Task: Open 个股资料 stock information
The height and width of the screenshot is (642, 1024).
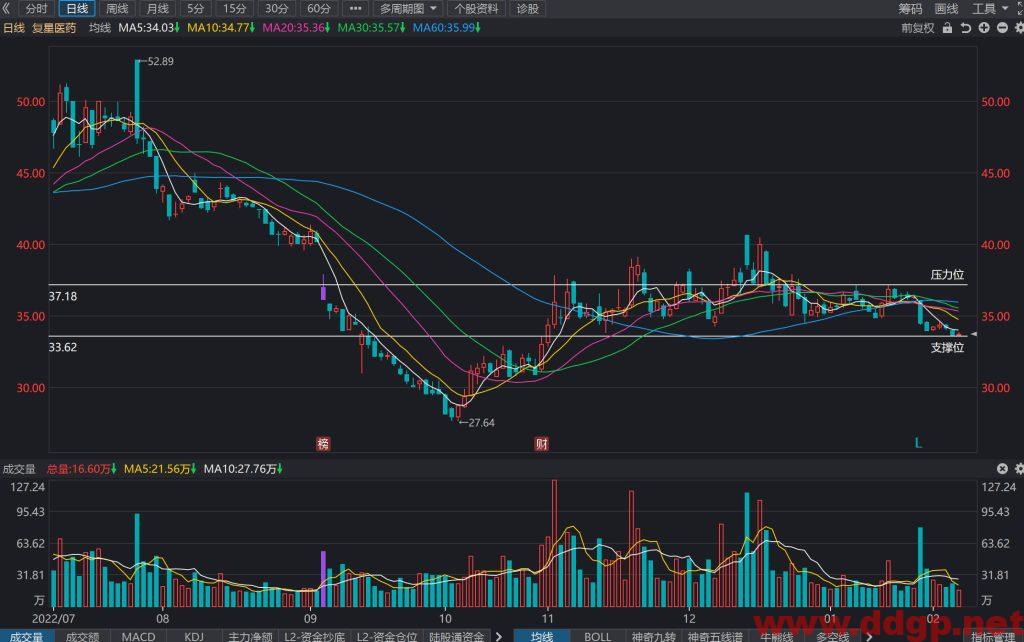Action: [476, 8]
